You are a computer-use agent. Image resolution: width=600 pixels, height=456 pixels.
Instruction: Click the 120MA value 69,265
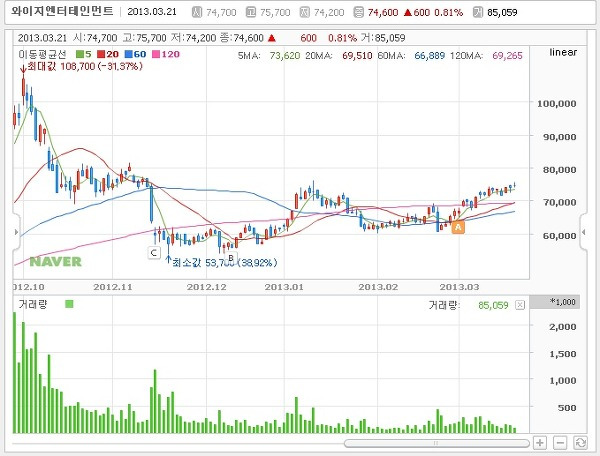point(507,55)
